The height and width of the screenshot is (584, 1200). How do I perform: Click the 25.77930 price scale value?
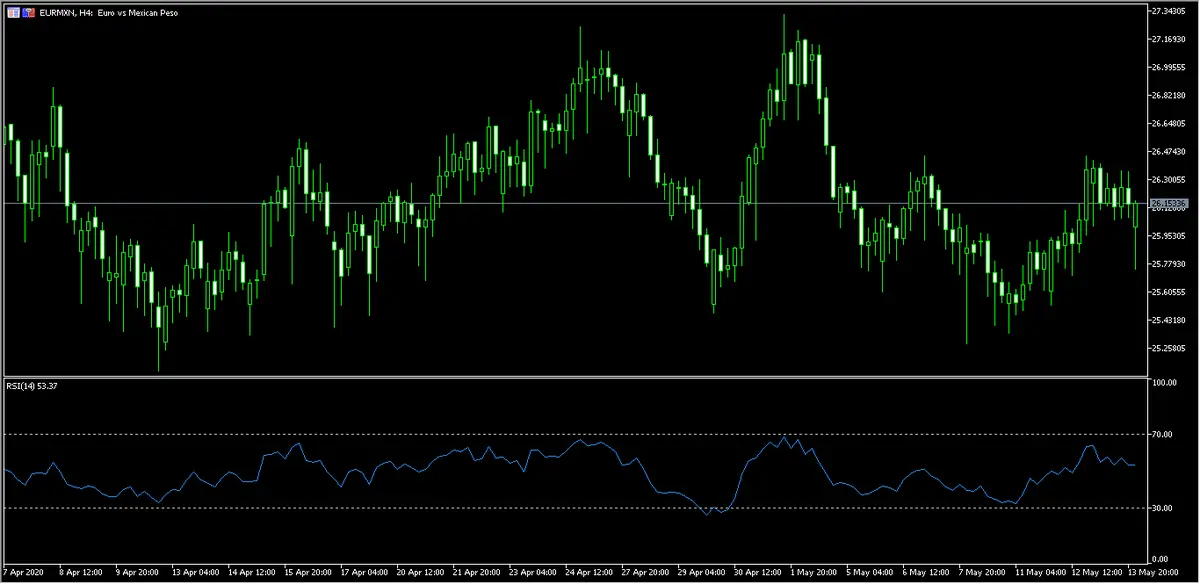[x=1168, y=264]
